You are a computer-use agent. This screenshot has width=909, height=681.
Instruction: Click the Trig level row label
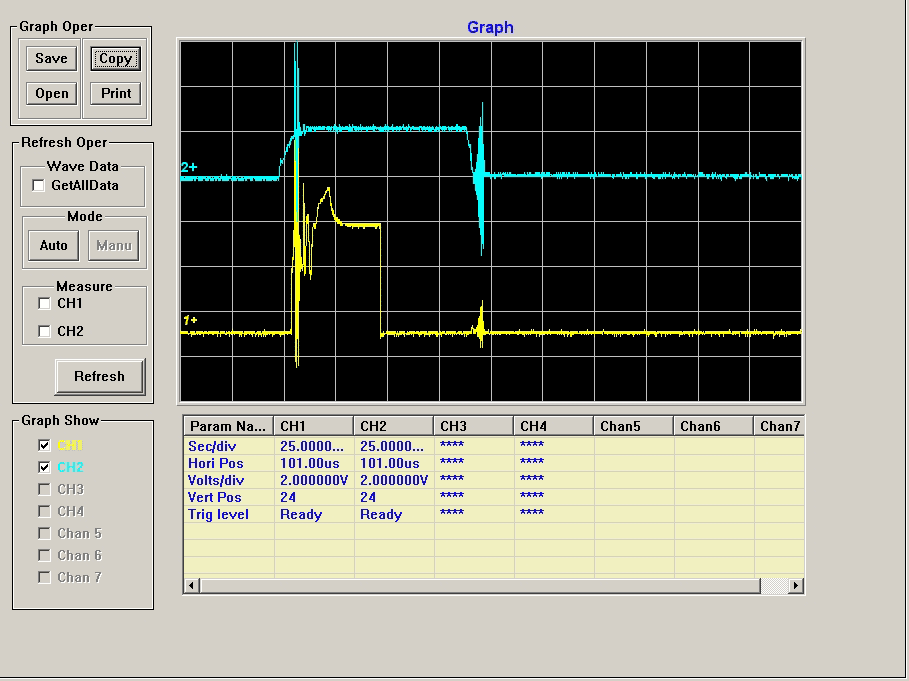click(218, 514)
